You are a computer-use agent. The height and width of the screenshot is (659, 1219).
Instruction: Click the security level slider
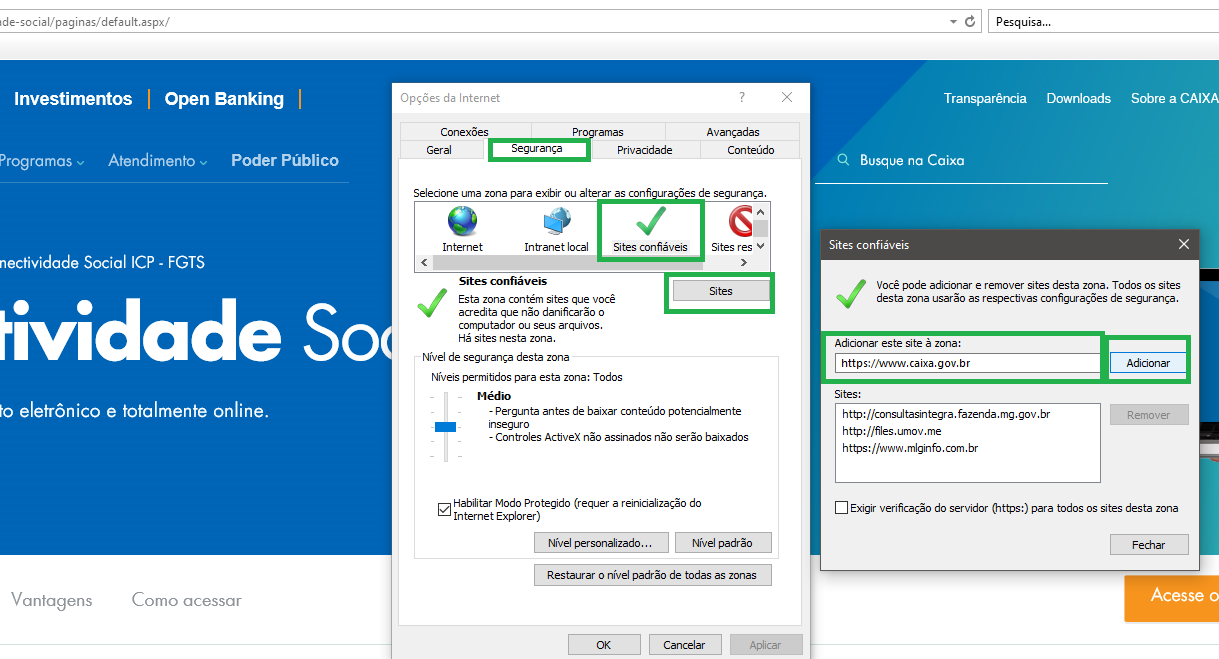445,427
